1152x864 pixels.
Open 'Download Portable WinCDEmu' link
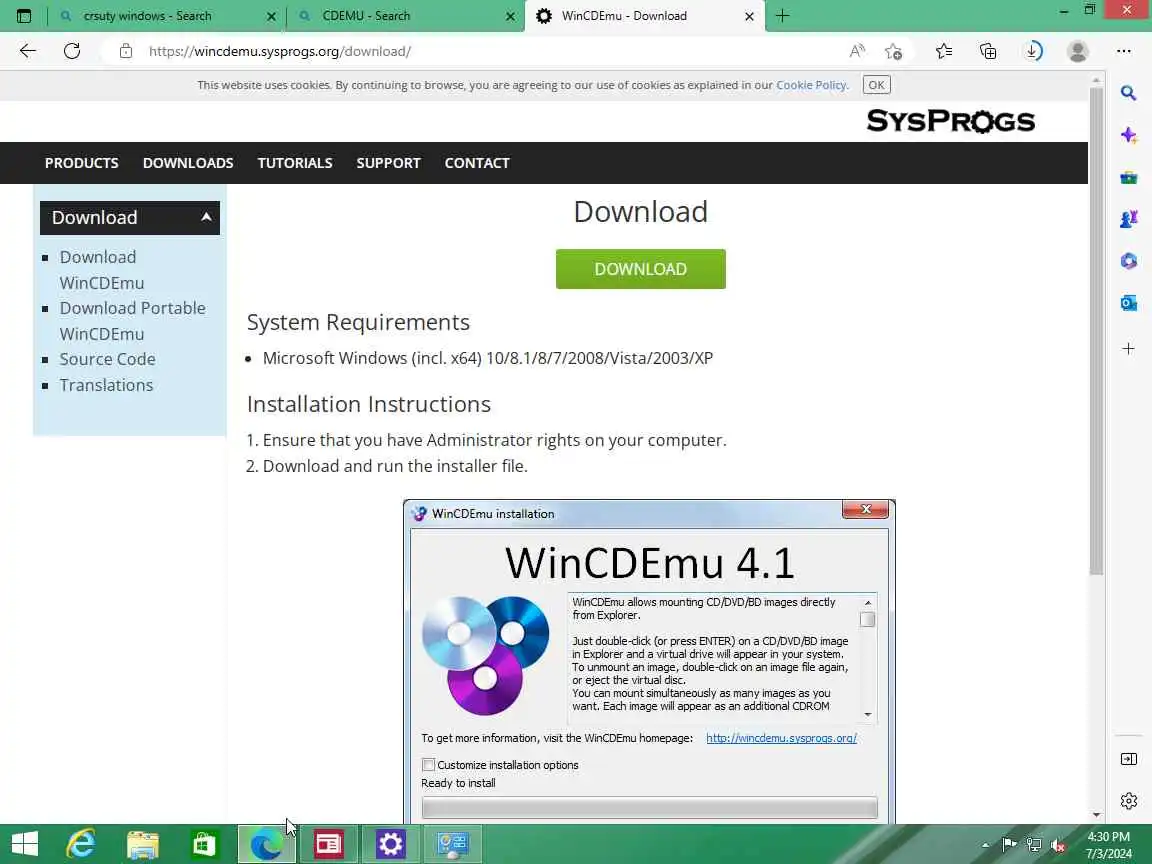pyautogui.click(x=132, y=321)
